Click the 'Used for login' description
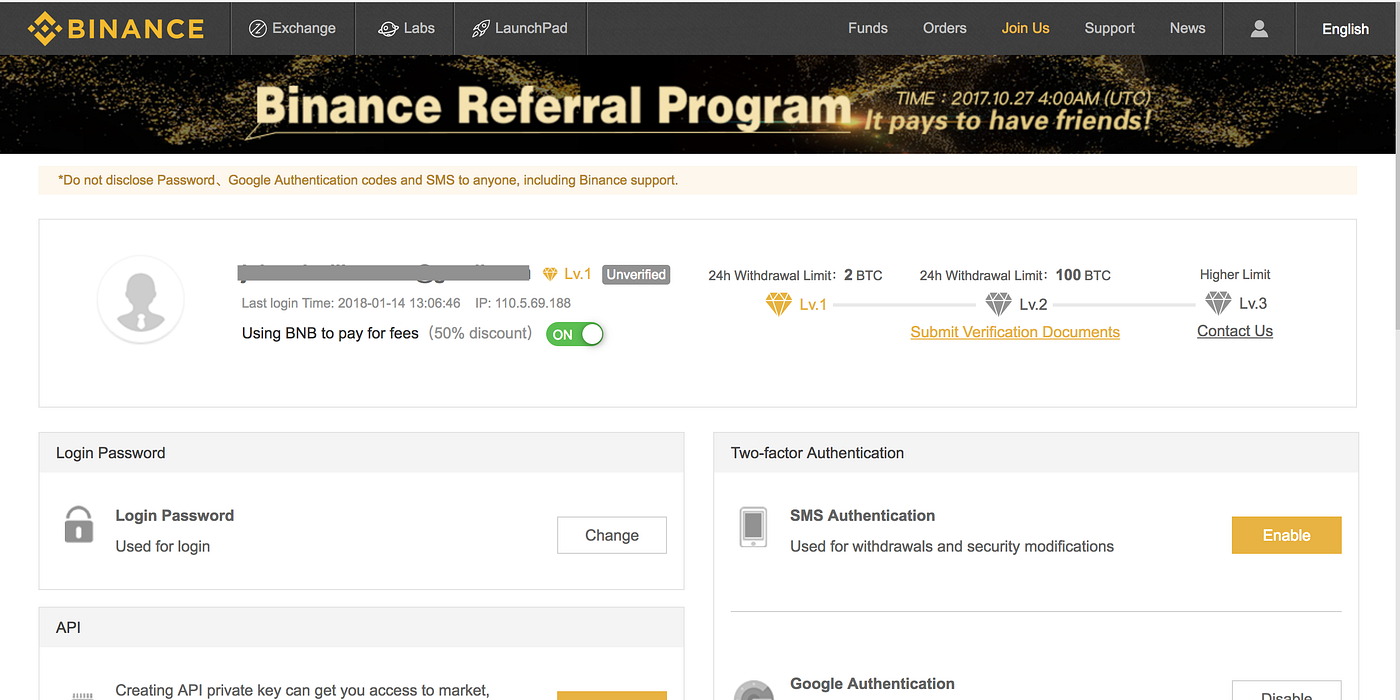The width and height of the screenshot is (1400, 700). [x=163, y=546]
